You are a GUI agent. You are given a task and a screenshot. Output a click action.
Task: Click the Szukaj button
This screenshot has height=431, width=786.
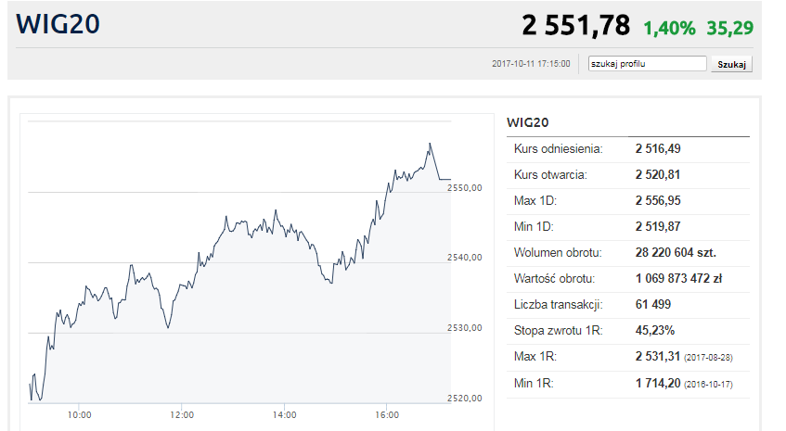[731, 64]
